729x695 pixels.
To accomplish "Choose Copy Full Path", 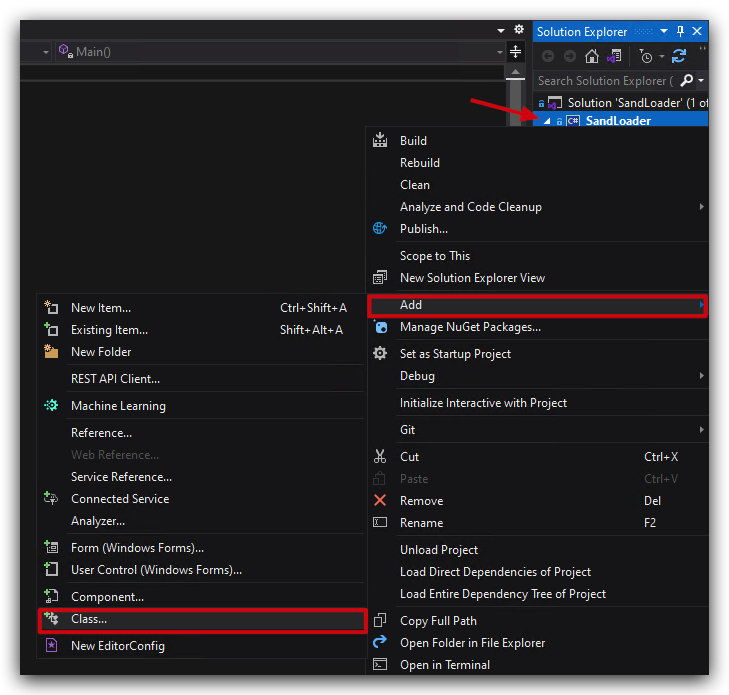I will pos(537,621).
